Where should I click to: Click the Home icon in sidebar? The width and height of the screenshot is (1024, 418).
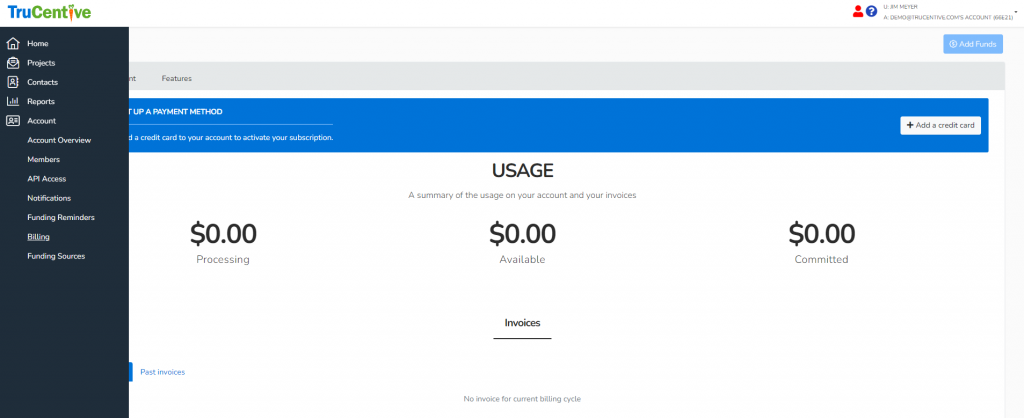pyautogui.click(x=13, y=44)
